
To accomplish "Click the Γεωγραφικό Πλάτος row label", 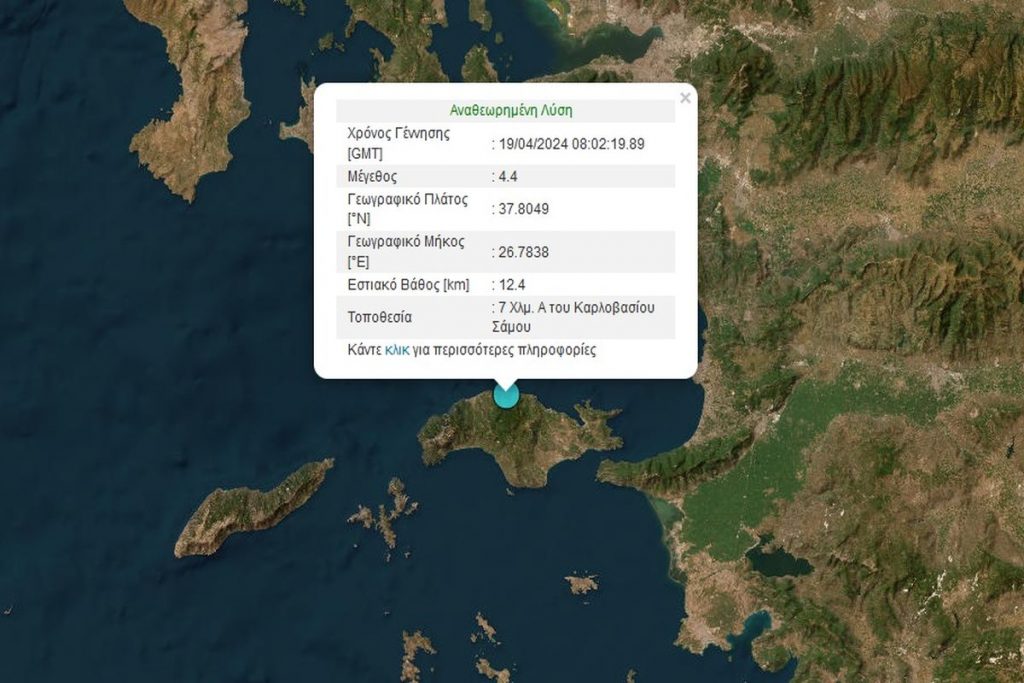I will click(x=406, y=209).
